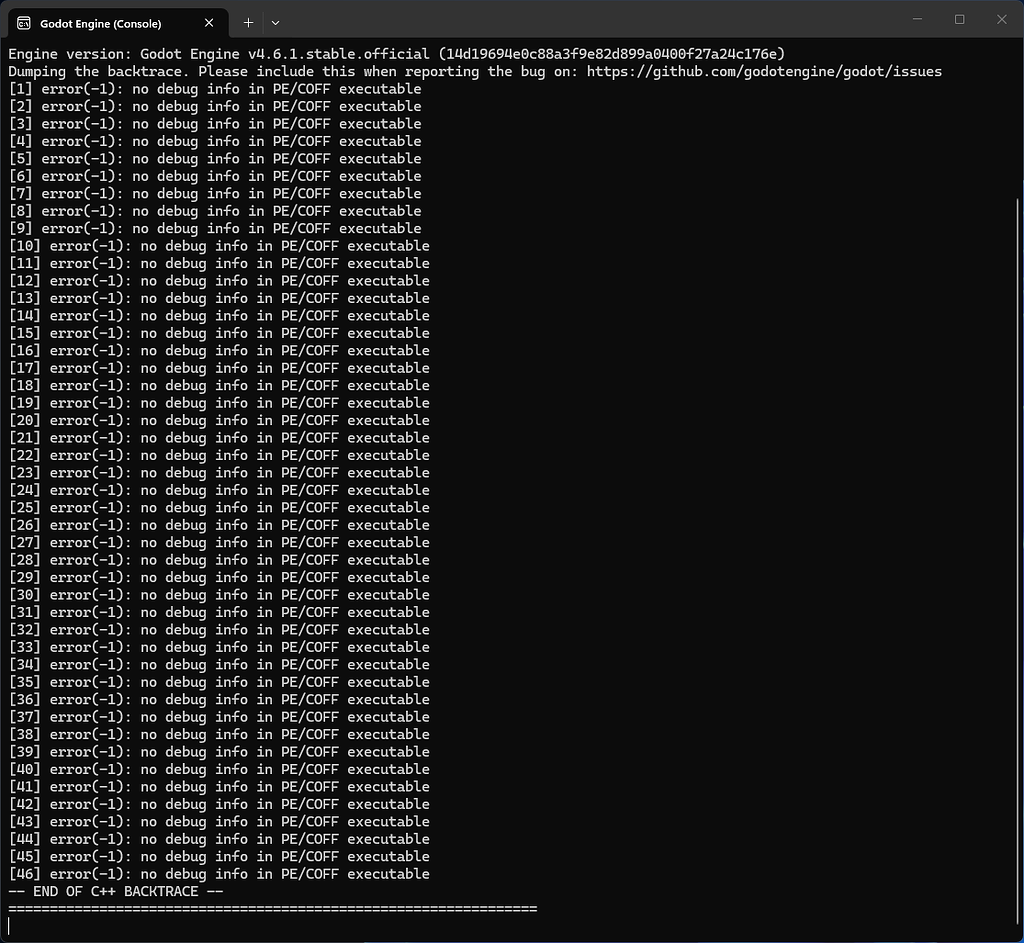Image resolution: width=1024 pixels, height=943 pixels.
Task: Click backtrace line [45]
Action: (219, 857)
